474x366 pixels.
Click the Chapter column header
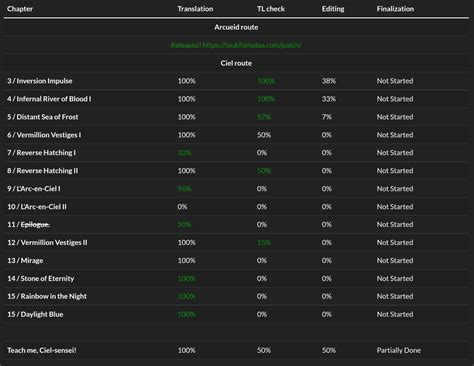point(20,9)
